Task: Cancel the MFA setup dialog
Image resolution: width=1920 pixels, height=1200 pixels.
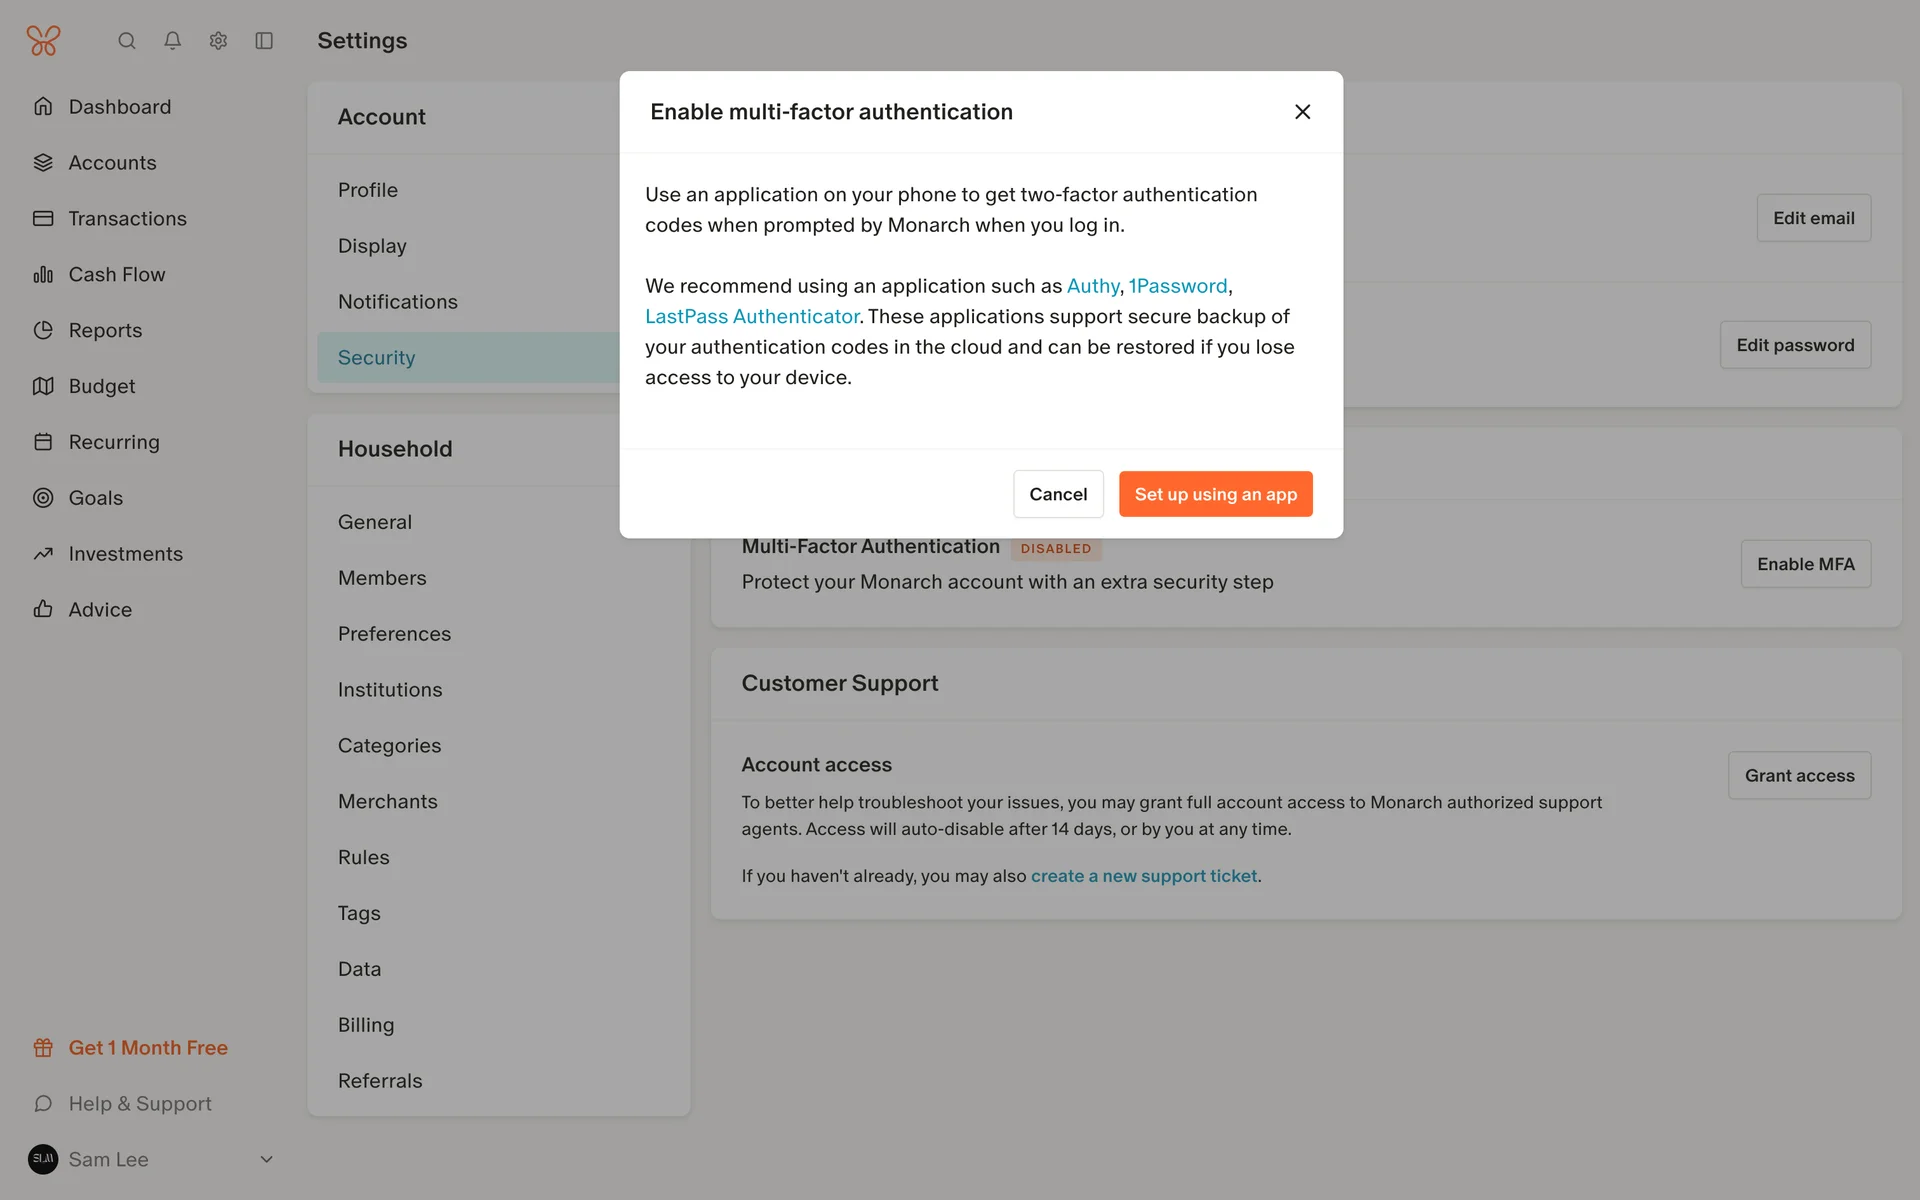Action: [x=1058, y=494]
